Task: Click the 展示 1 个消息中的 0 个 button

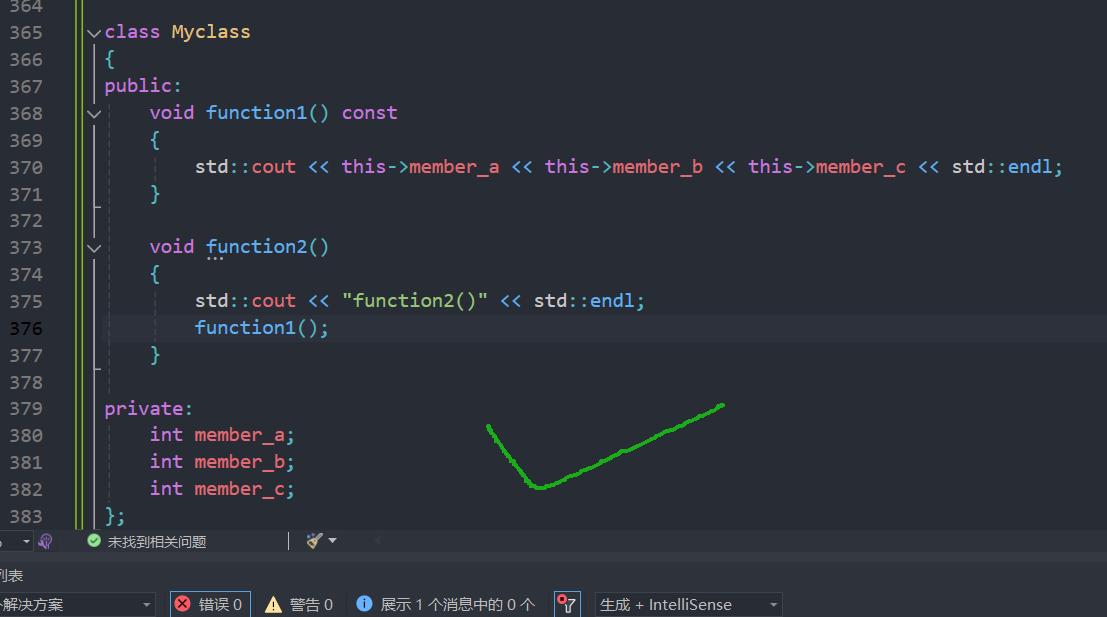Action: 444,603
